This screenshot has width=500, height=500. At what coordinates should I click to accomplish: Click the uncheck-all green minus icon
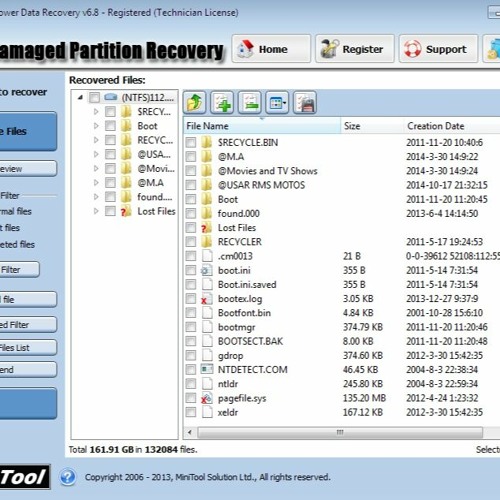coord(250,102)
